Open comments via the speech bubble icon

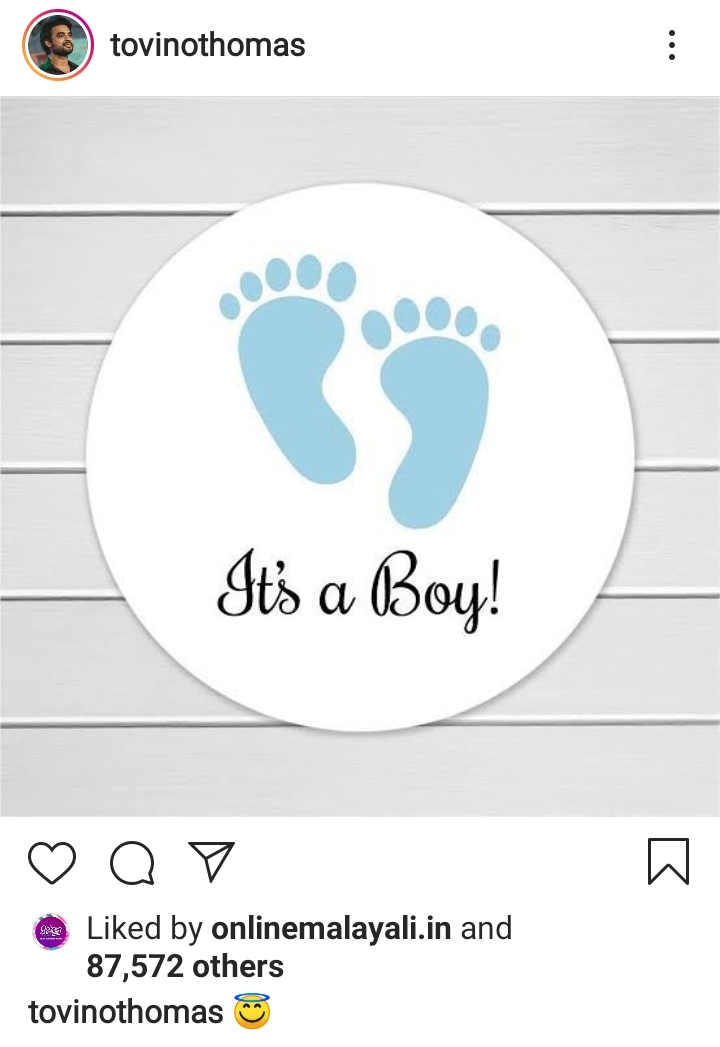tap(132, 863)
